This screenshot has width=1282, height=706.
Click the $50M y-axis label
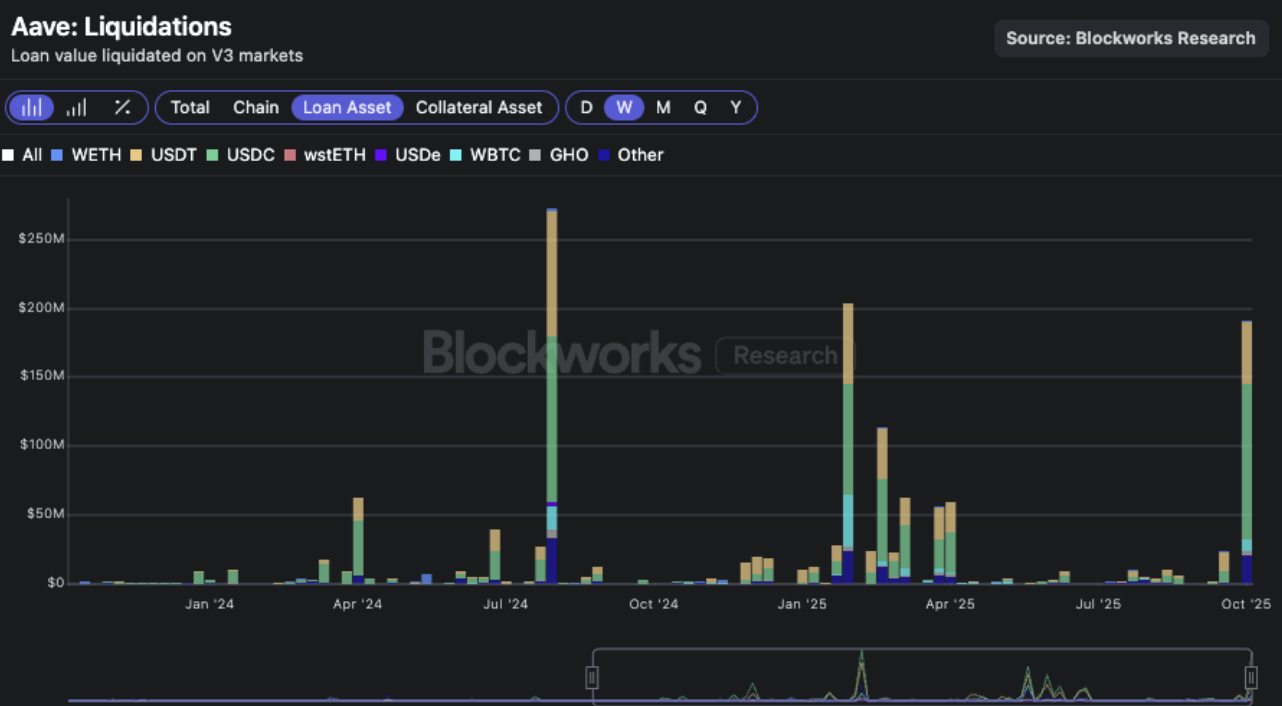[44, 514]
